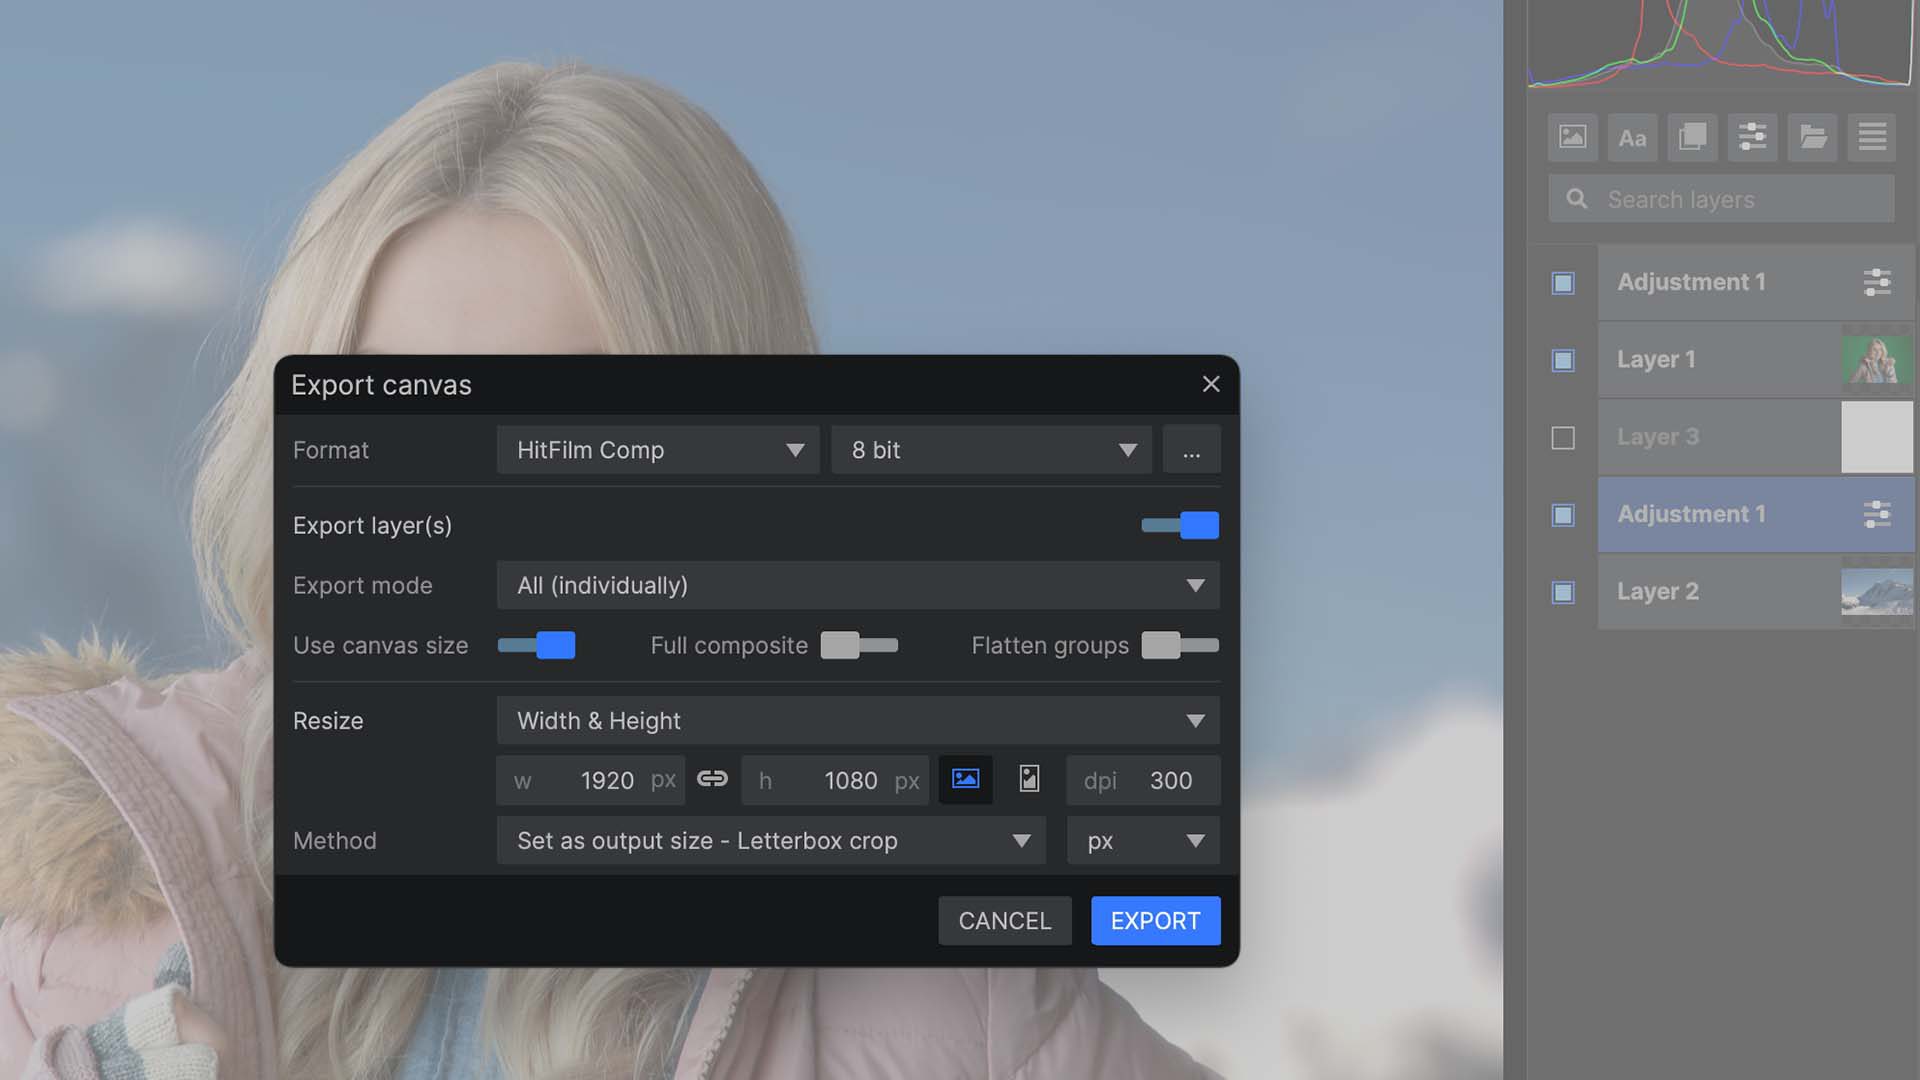Viewport: 1920px width, 1080px height.
Task: Close the Export canvas dialog
Action: pos(1211,384)
